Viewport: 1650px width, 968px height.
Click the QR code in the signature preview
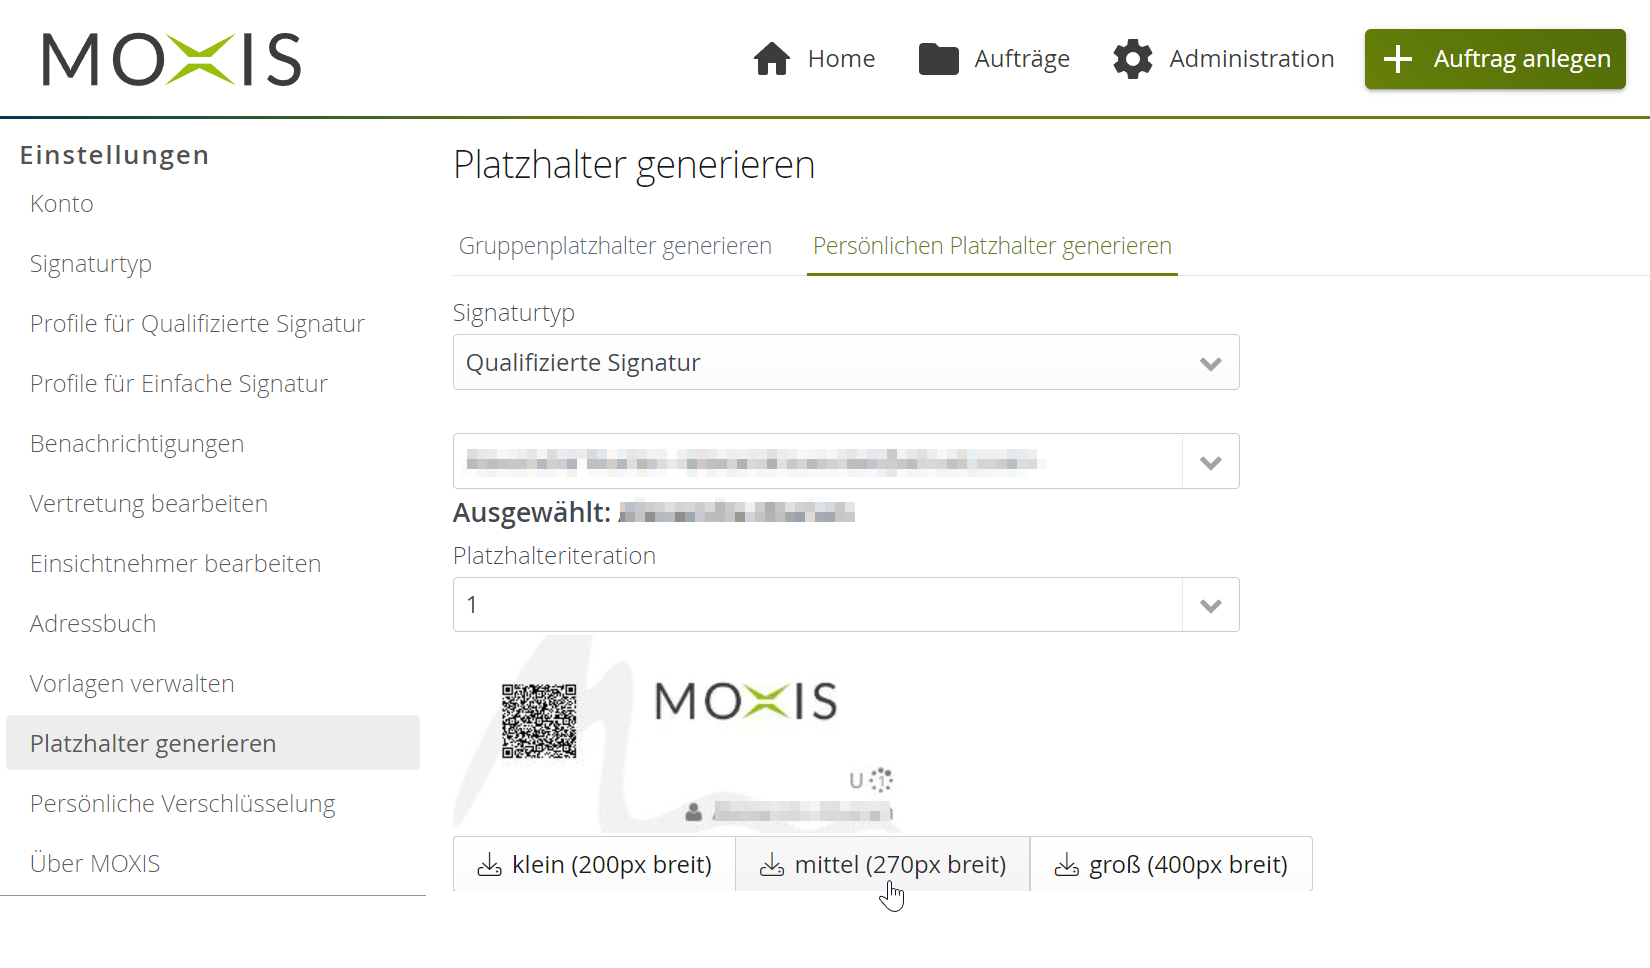coord(540,722)
